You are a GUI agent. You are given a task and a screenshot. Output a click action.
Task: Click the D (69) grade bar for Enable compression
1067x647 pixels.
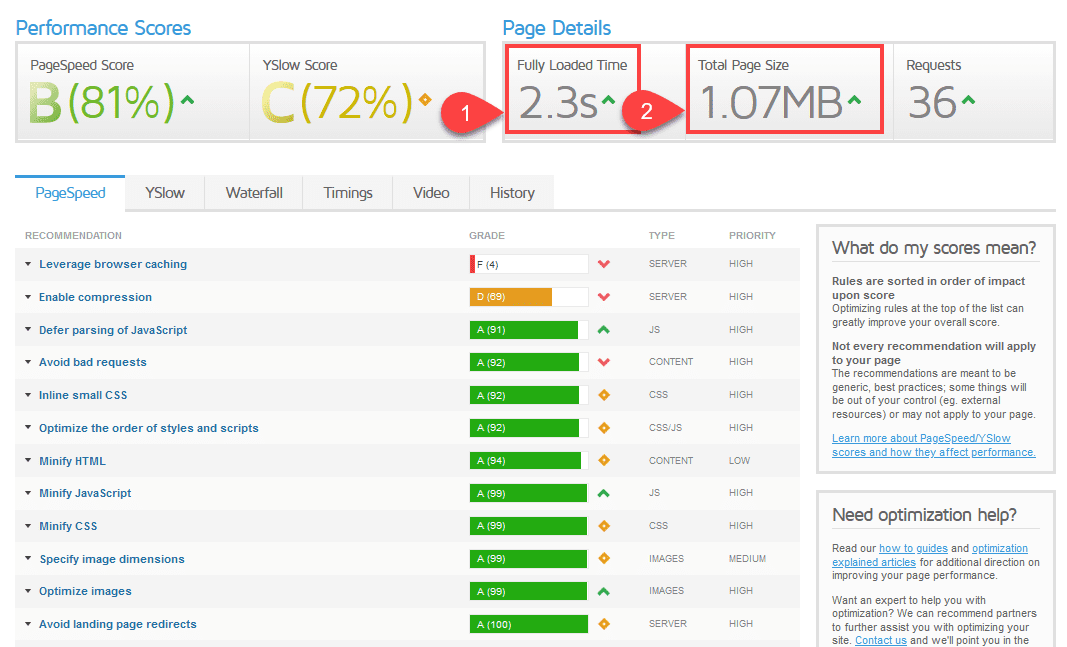pos(510,296)
